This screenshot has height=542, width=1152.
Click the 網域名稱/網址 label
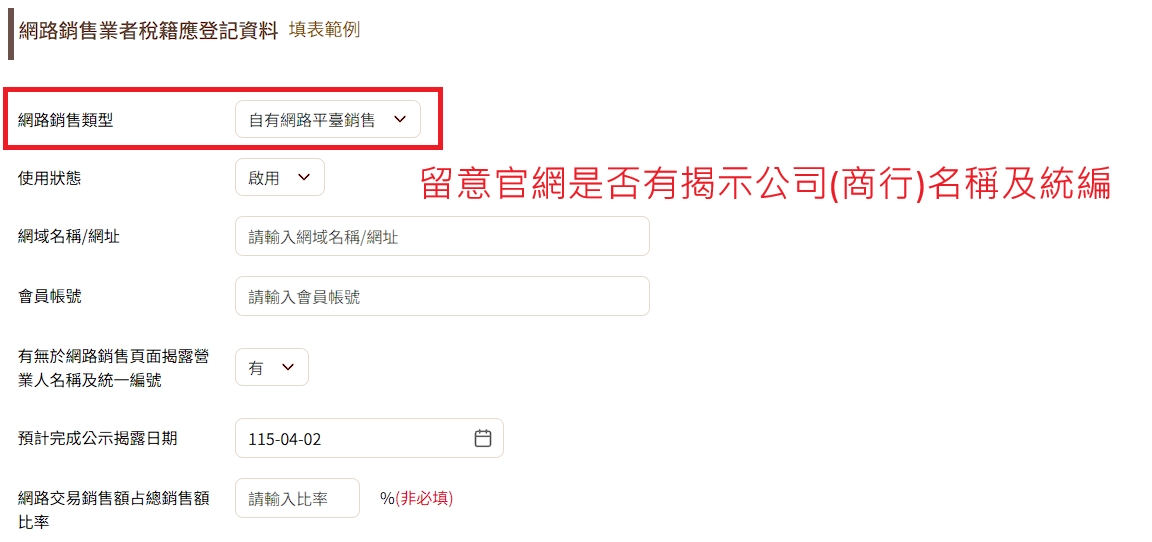click(69, 237)
